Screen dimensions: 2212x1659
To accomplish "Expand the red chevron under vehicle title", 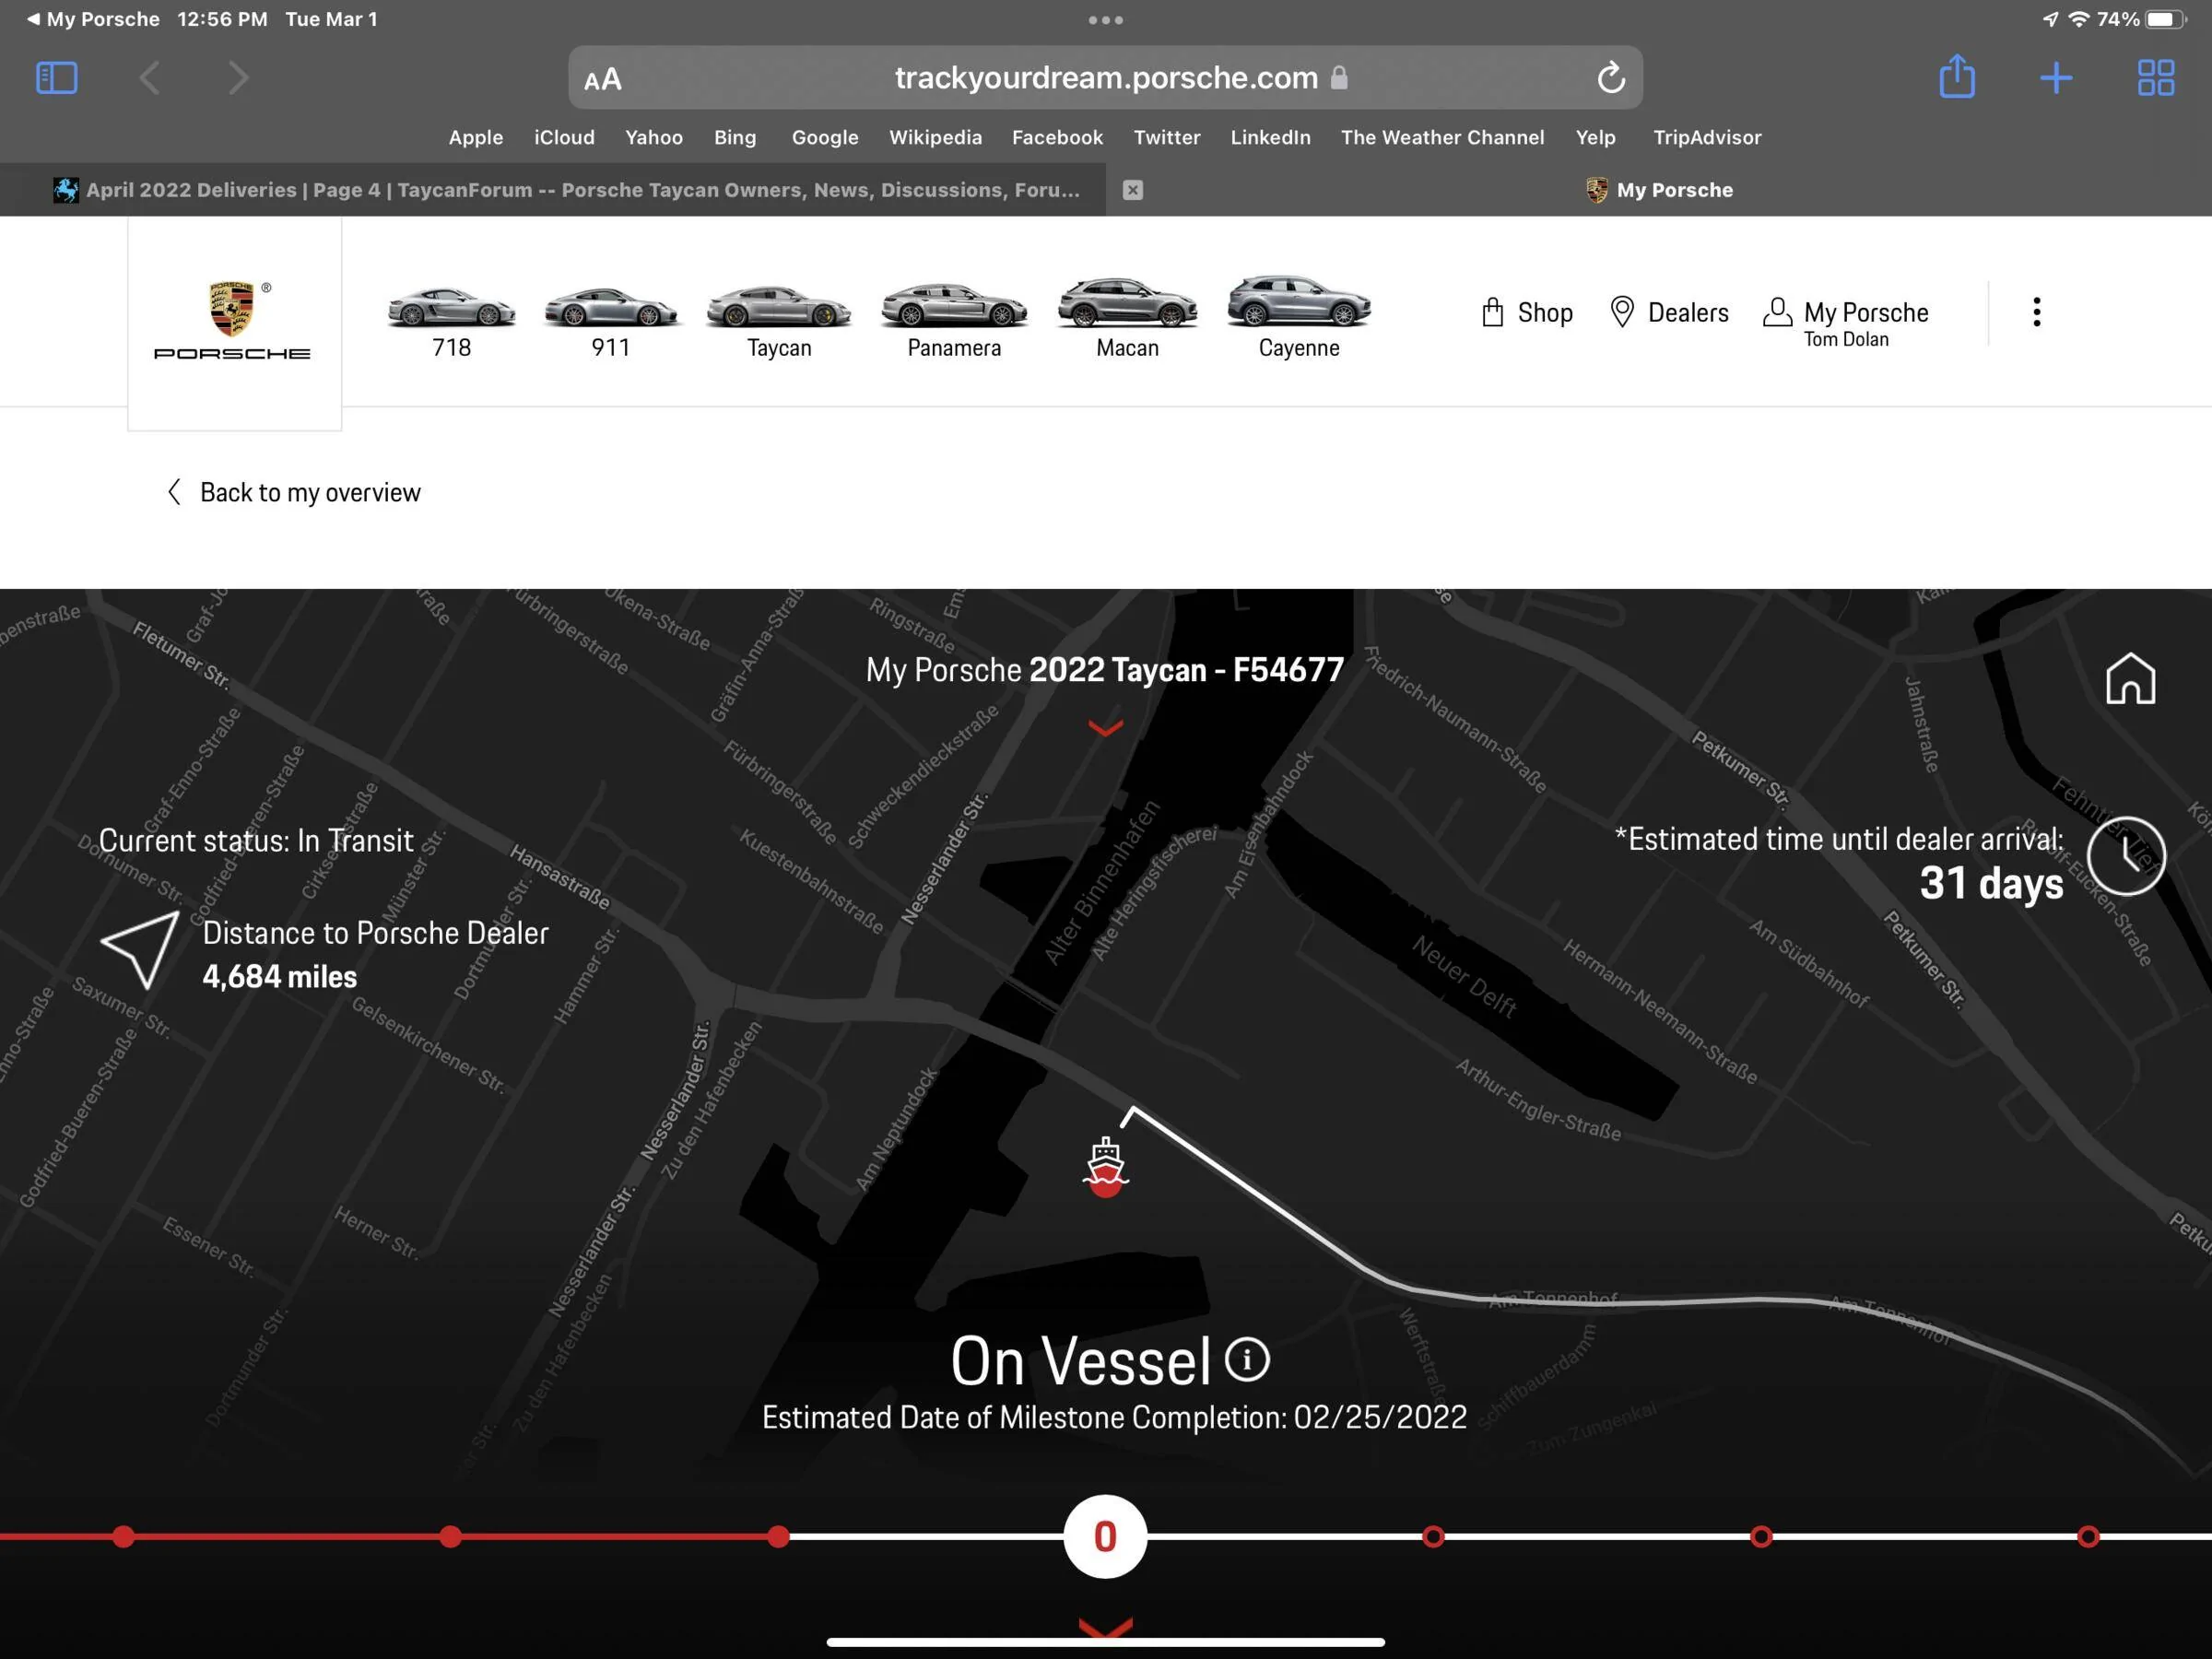I will point(1105,728).
